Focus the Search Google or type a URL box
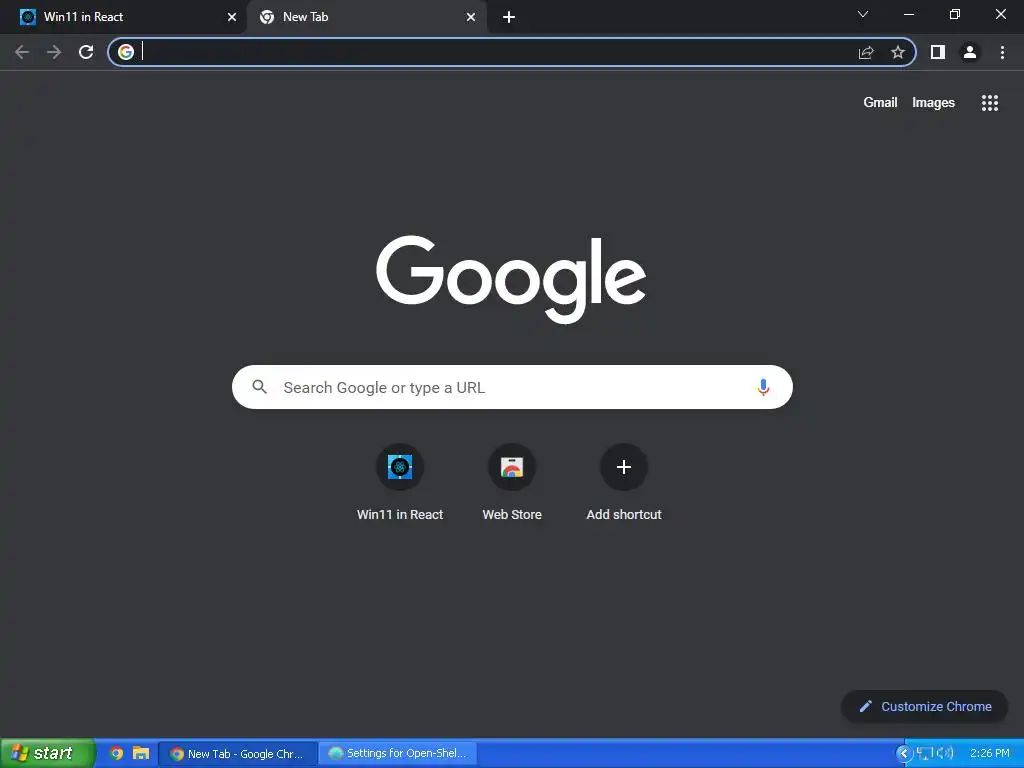Screen dimensions: 1024x768 coord(512,387)
